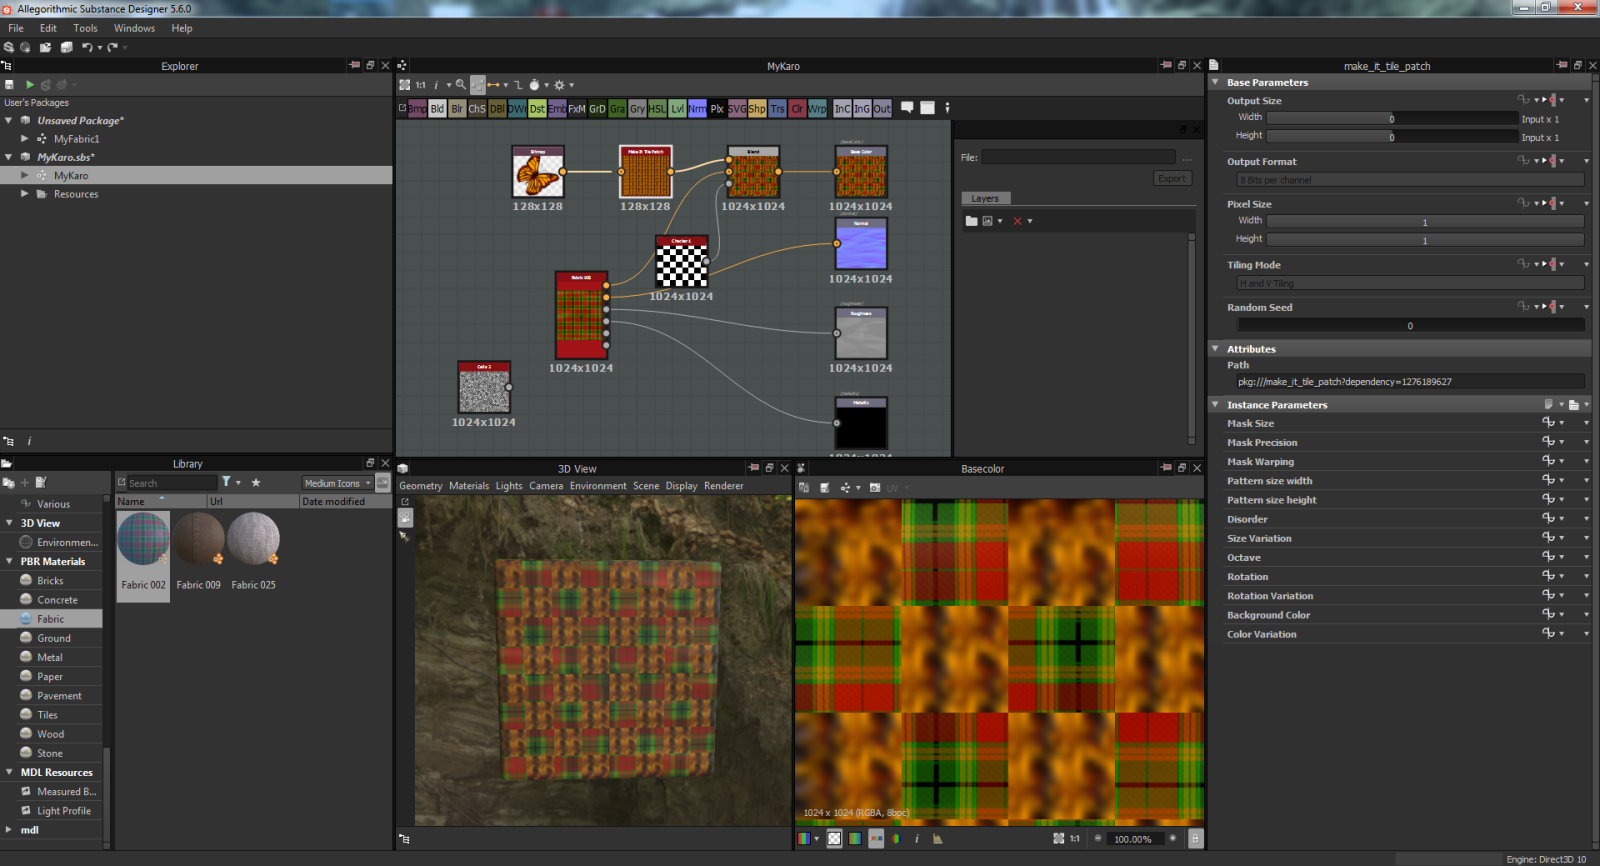Open the Tiling Mode dropdown
The image size is (1600, 866).
pyautogui.click(x=1410, y=283)
